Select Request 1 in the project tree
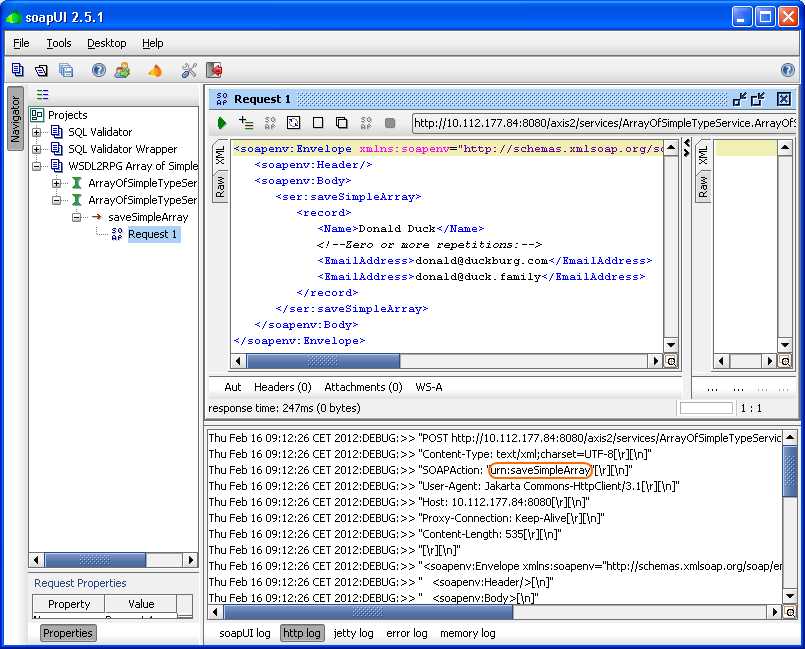Viewport: 805px width, 649px height. point(152,234)
